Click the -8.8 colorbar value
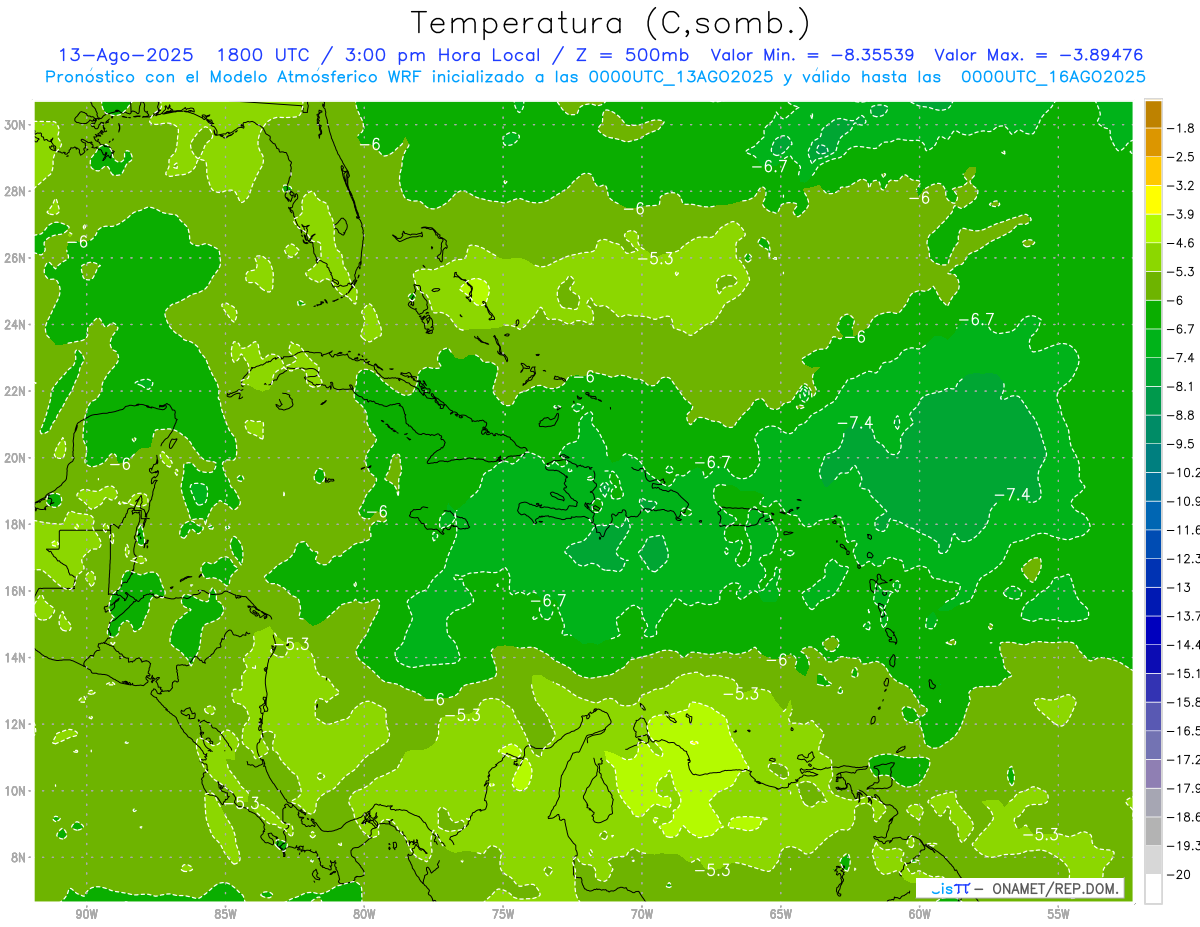Viewport: 1200px width, 927px height. (x=1181, y=415)
